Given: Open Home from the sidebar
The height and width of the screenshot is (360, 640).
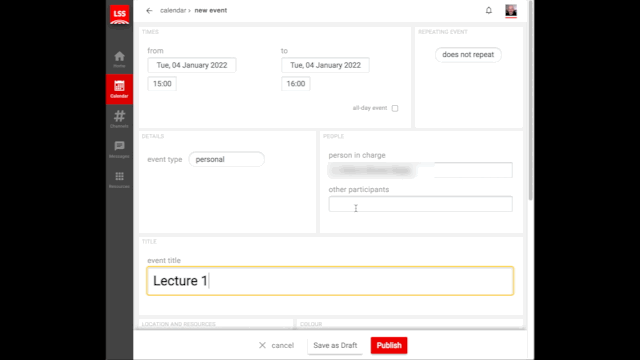Looking at the screenshot, I should pos(119,59).
